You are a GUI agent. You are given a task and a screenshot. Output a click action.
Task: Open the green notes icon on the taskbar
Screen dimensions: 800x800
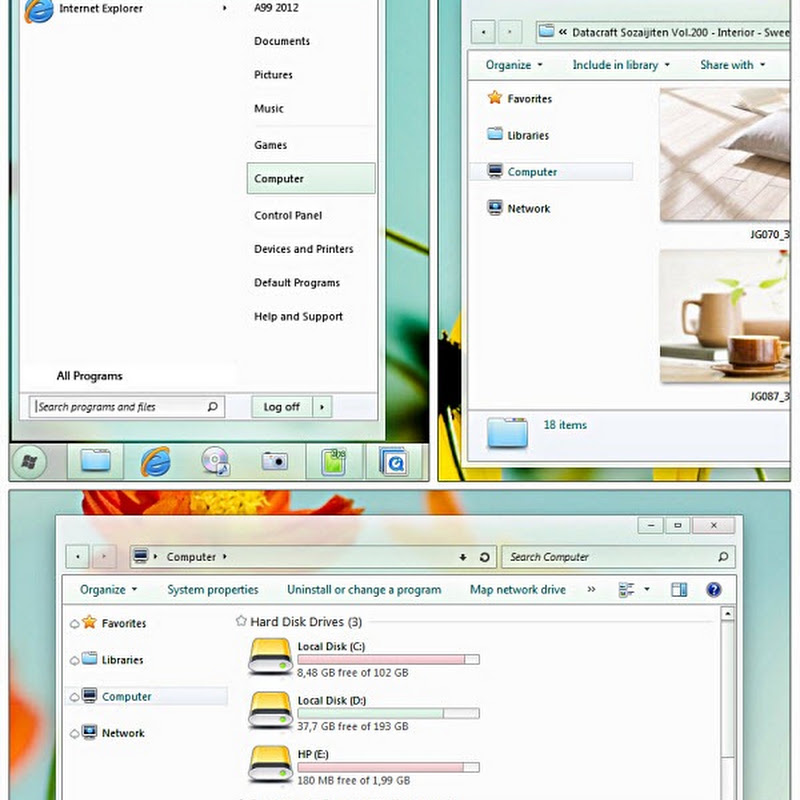click(334, 461)
